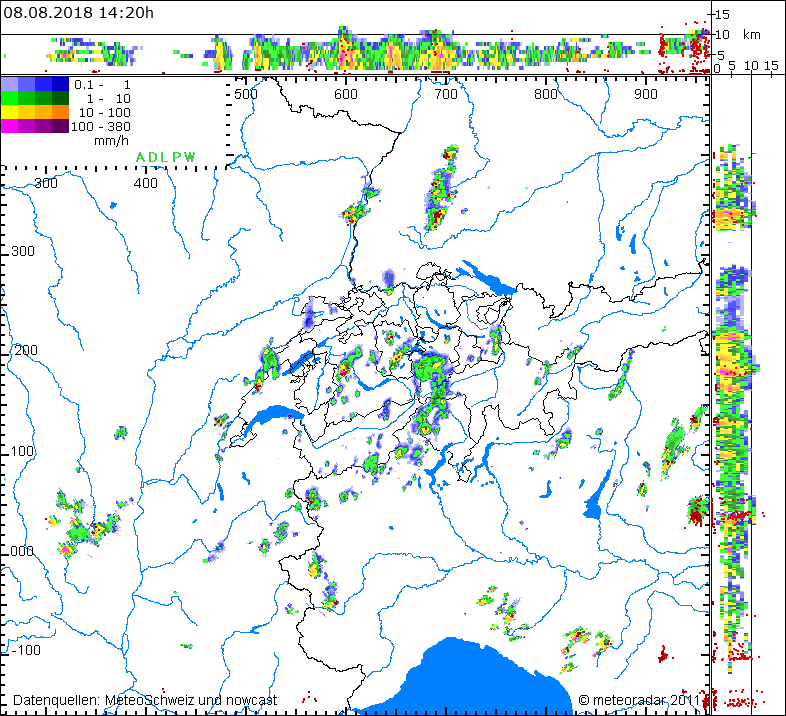Click the © meteoradar 2011 copyright text
The height and width of the screenshot is (716, 786).
(x=639, y=700)
